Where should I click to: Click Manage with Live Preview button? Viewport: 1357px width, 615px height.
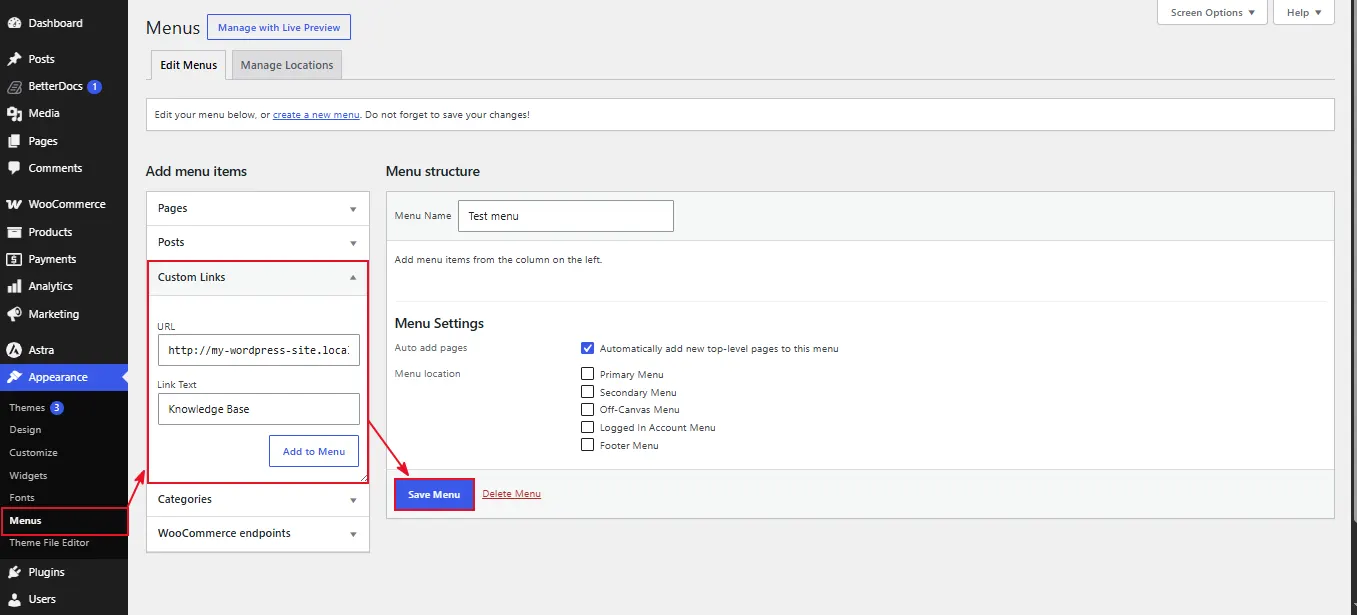click(279, 27)
